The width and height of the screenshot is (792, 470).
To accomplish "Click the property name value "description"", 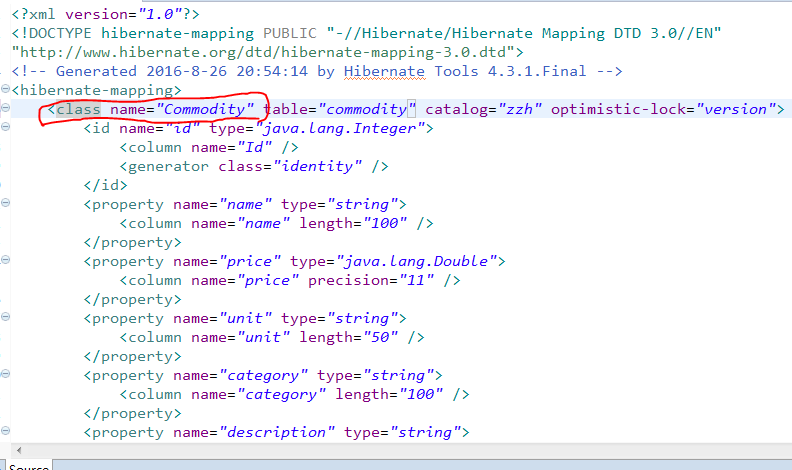I will coord(277,433).
